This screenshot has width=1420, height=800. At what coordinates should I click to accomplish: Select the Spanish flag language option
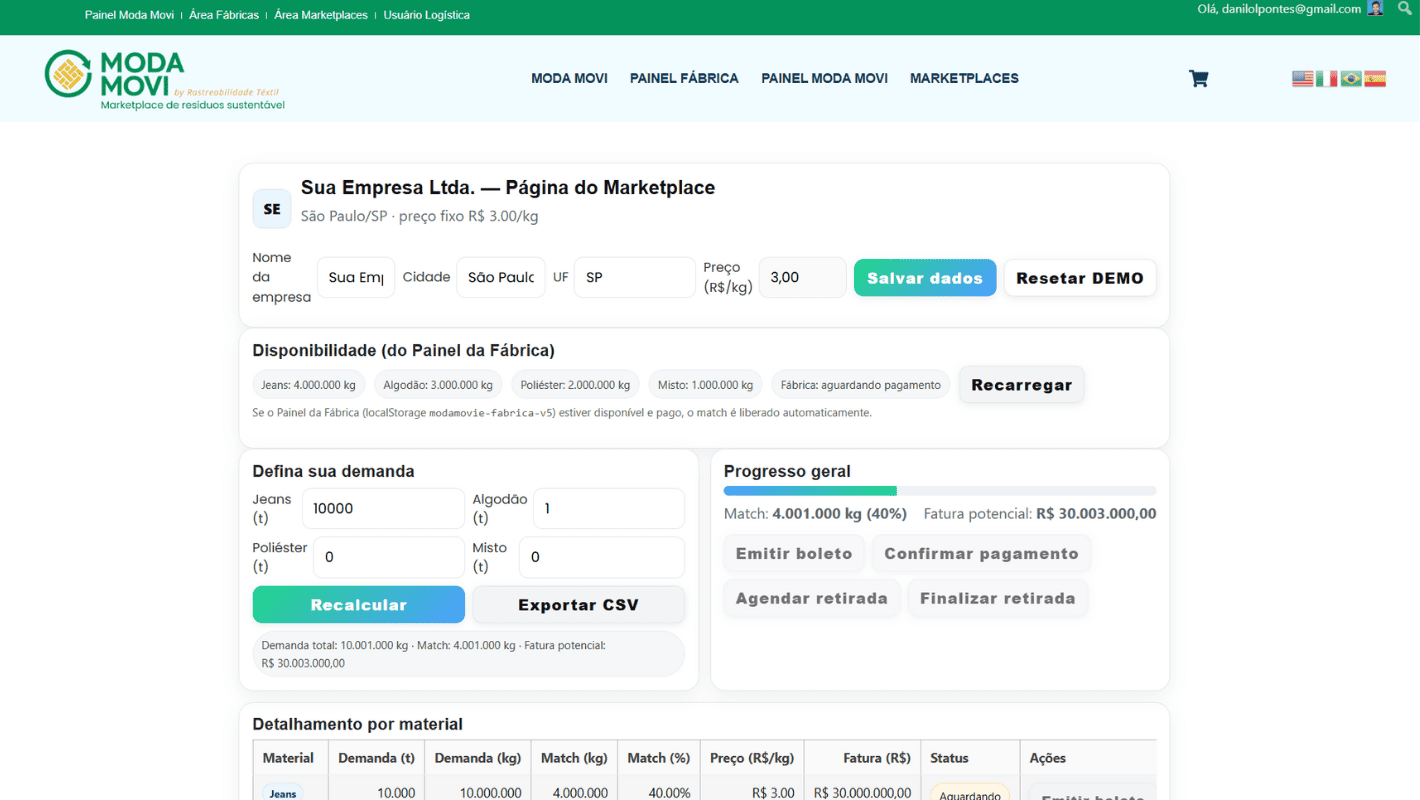1375,77
